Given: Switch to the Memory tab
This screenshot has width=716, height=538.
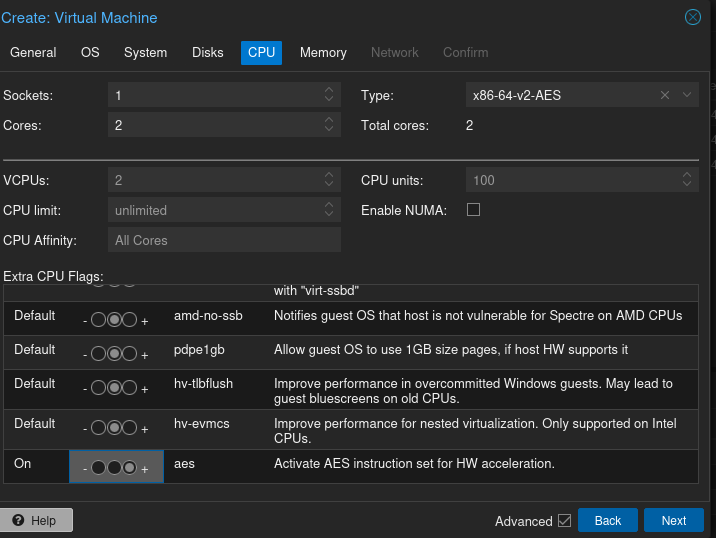Looking at the screenshot, I should pos(323,53).
